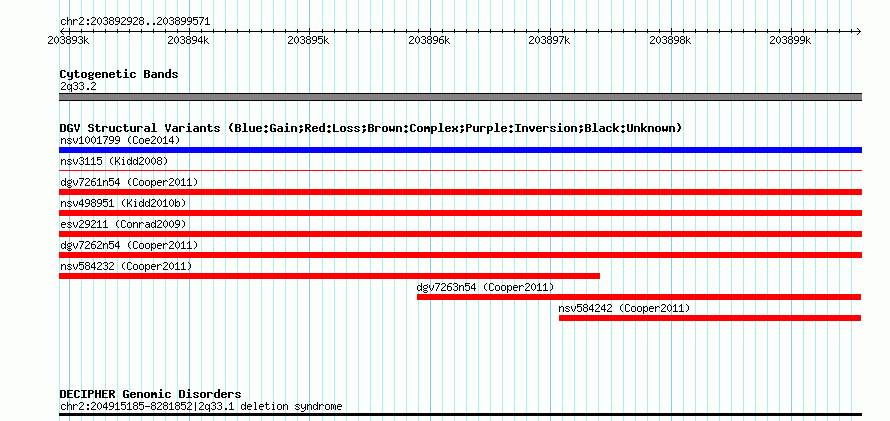Click the red dgv7262n54 loss bar
Screen dimensions: 890x421
pos(460,255)
